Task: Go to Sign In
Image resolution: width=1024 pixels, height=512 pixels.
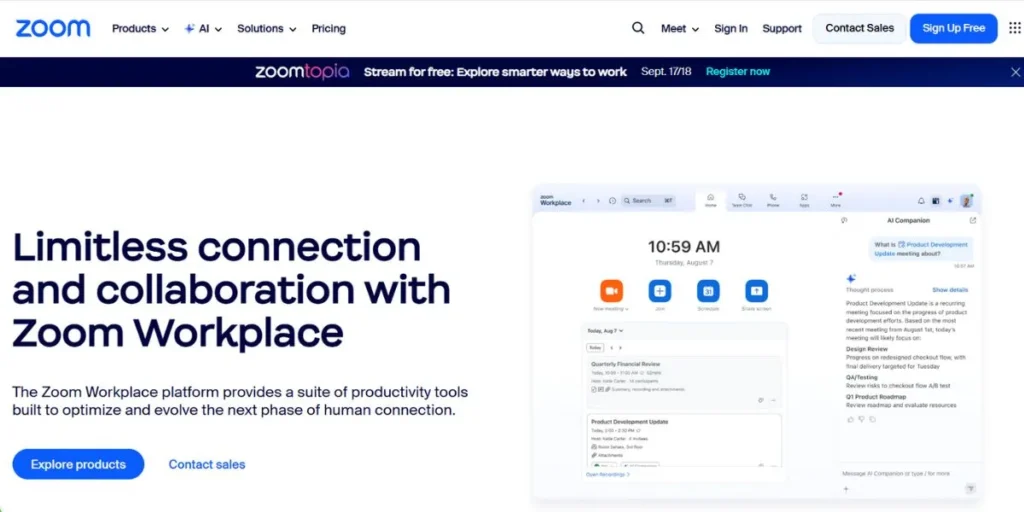Action: coord(731,29)
